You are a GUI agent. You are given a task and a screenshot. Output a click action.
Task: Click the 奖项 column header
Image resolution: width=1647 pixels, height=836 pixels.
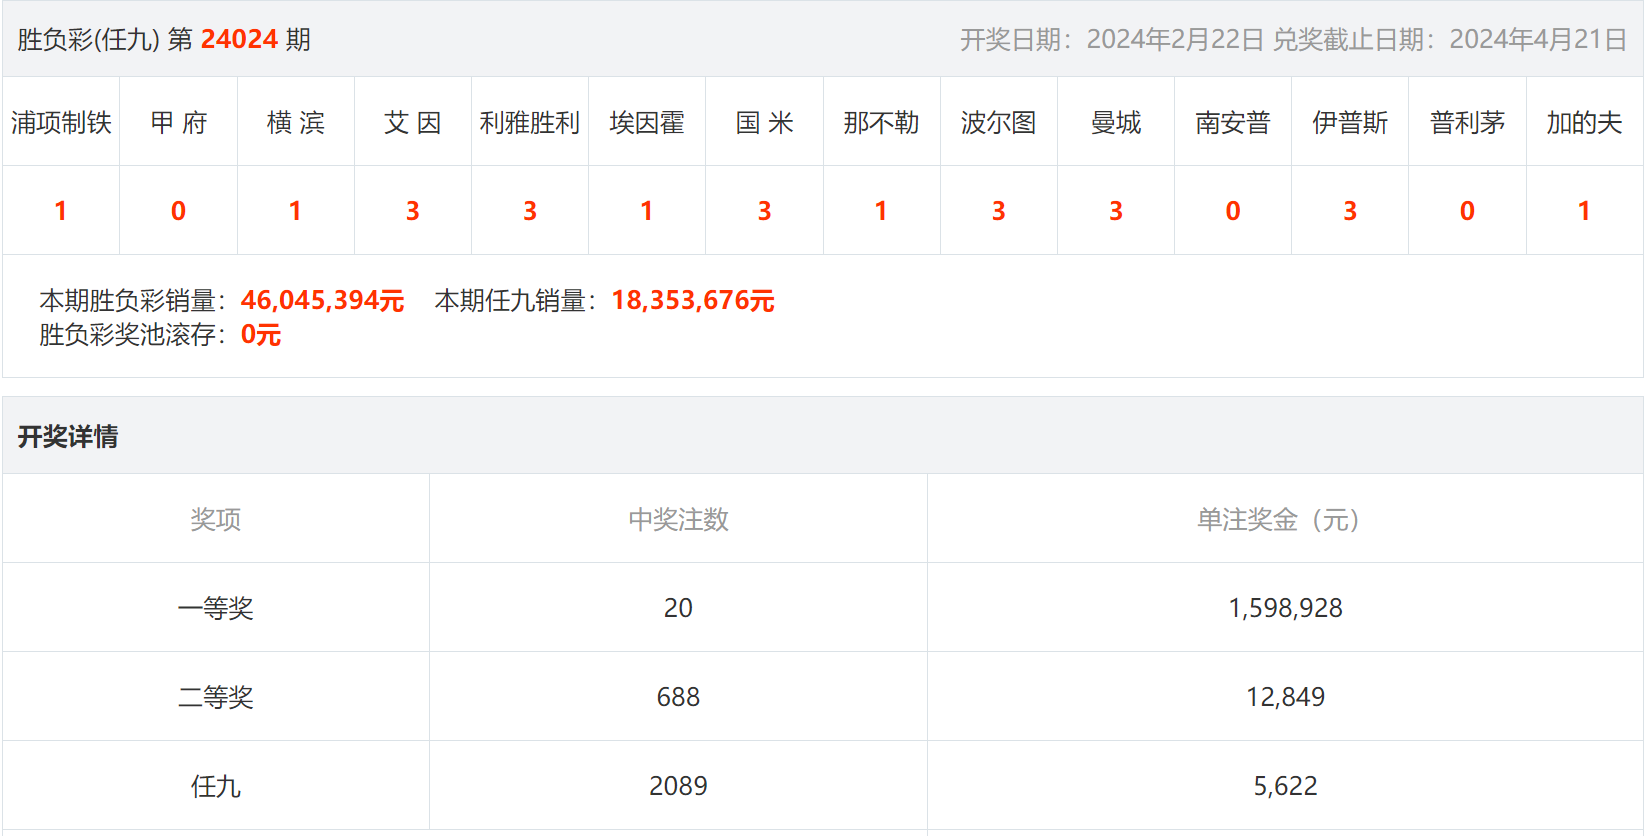point(216,519)
